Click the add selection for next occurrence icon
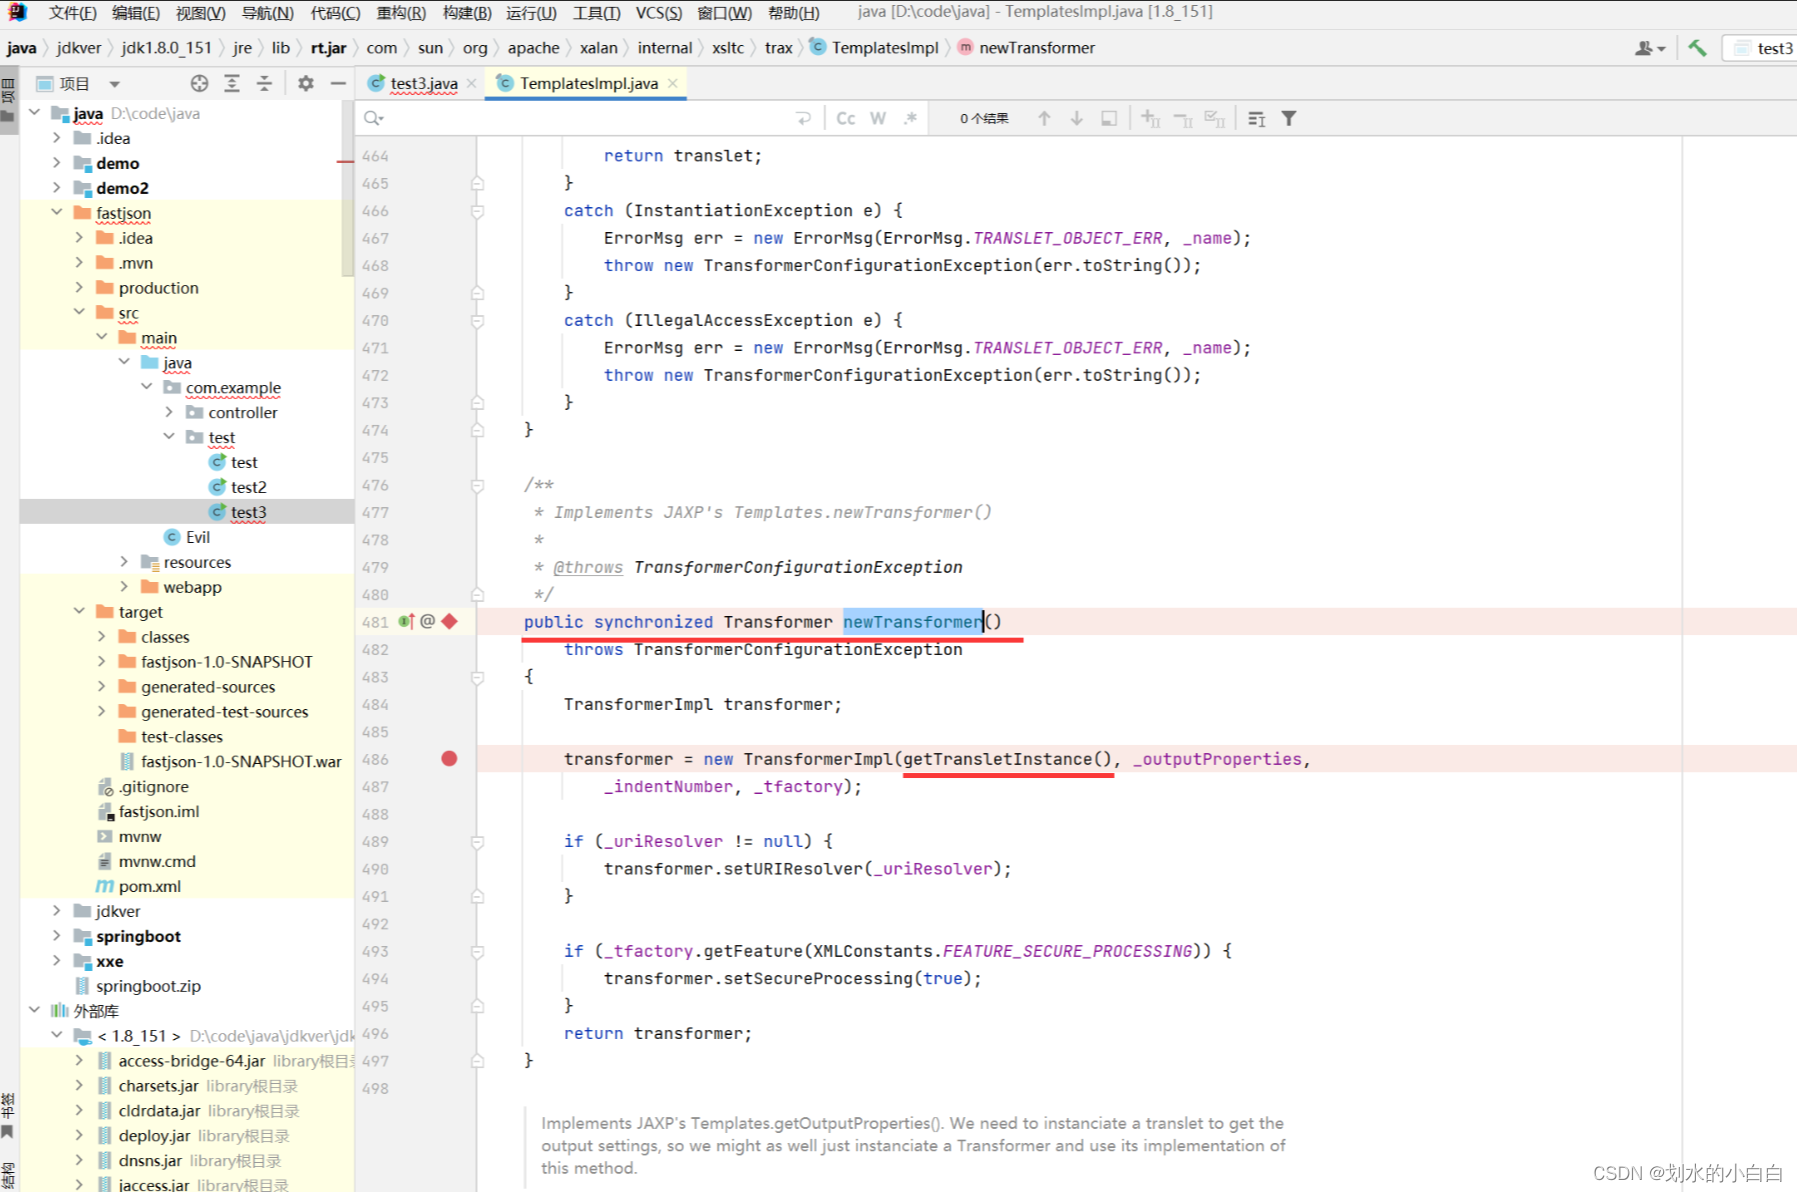This screenshot has width=1797, height=1192. coord(1151,118)
